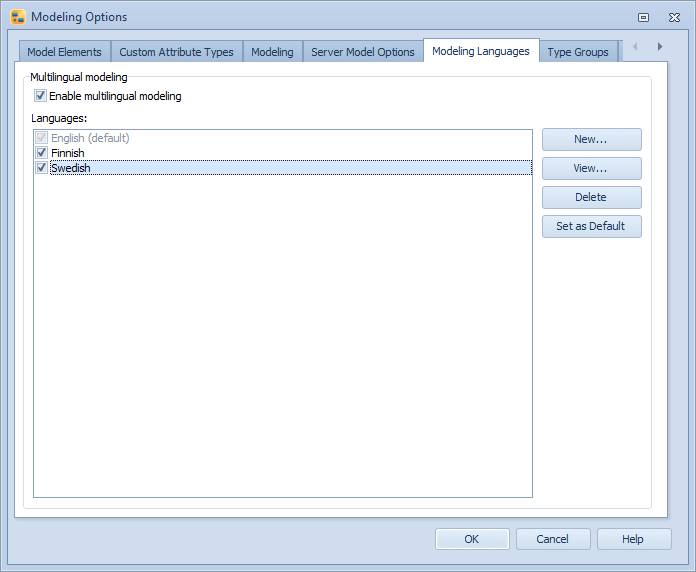Uncheck the Swedish language checkbox

coord(42,168)
